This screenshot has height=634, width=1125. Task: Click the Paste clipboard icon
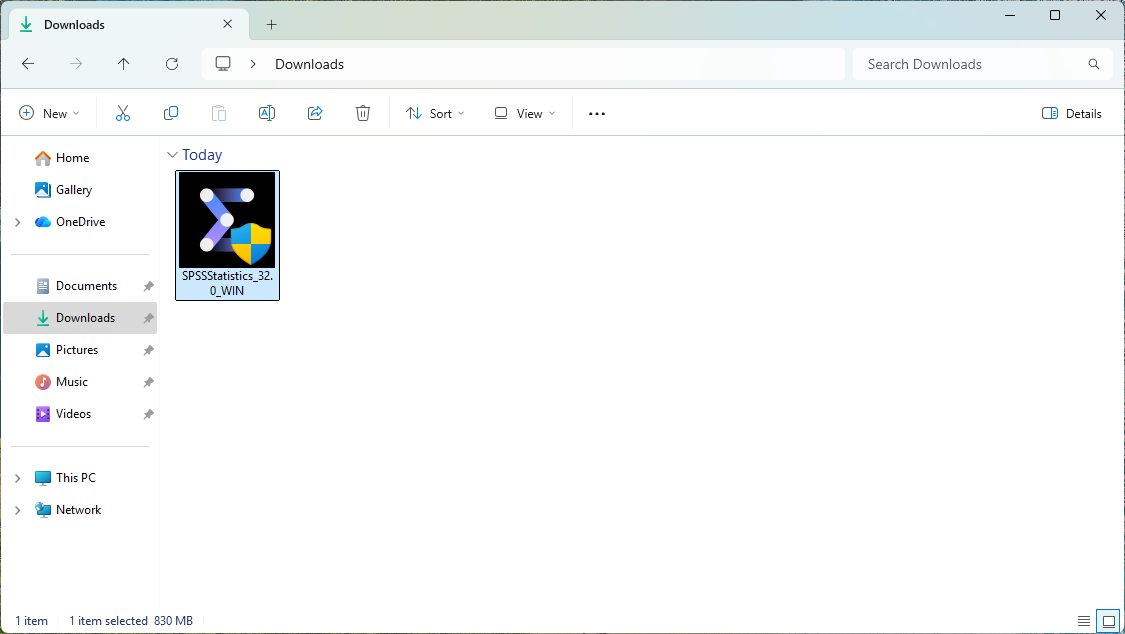(x=219, y=113)
